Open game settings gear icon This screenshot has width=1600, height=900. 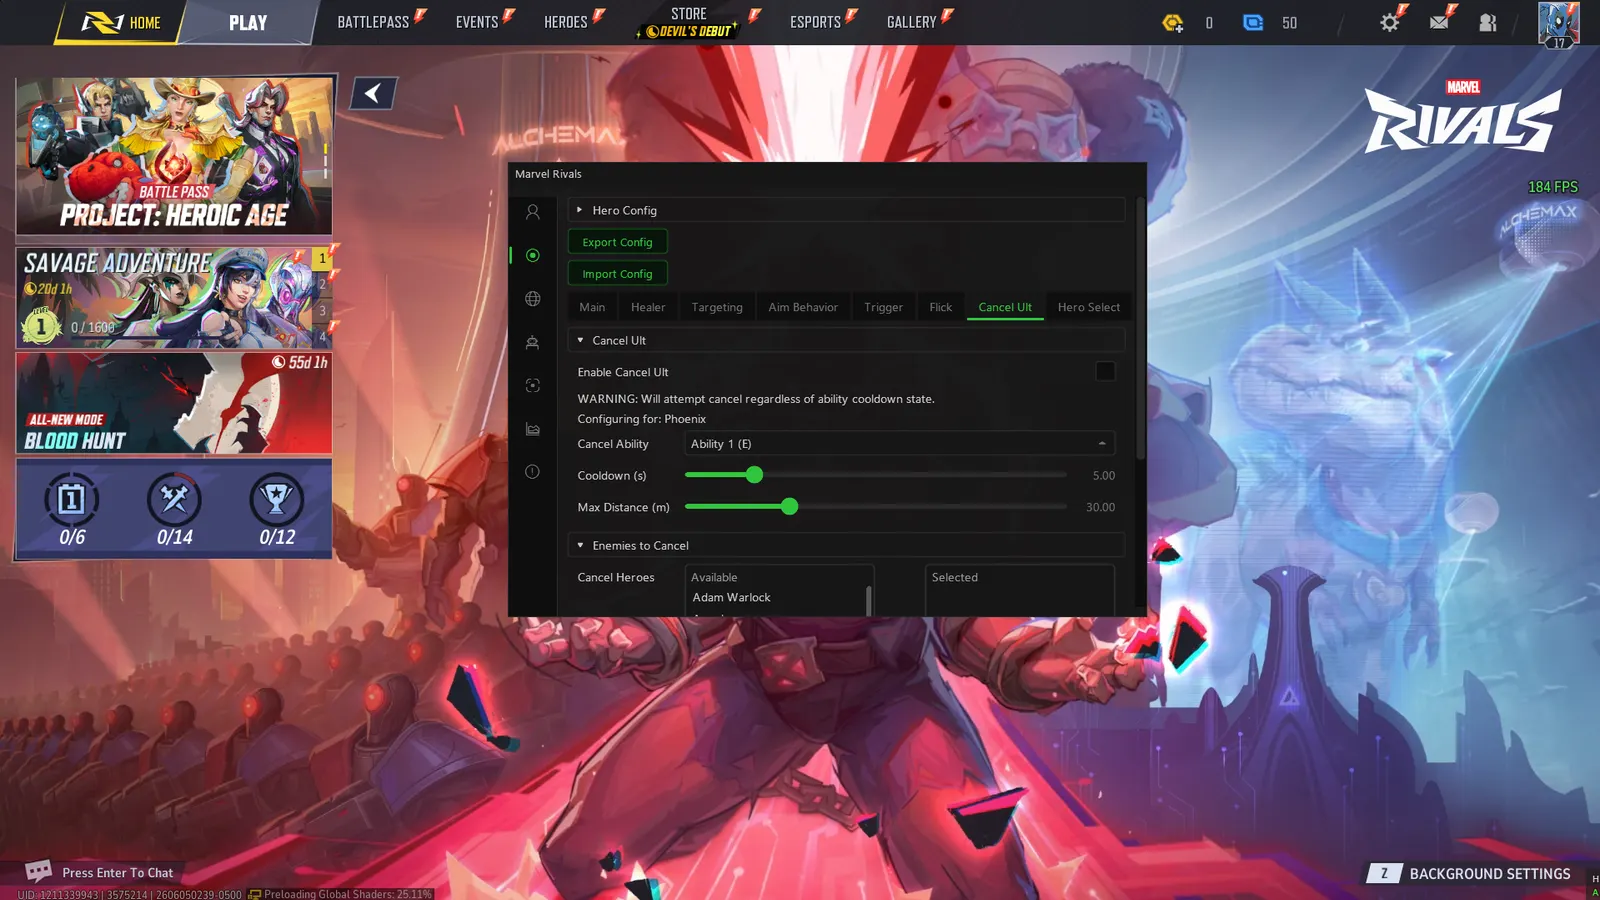(1390, 22)
